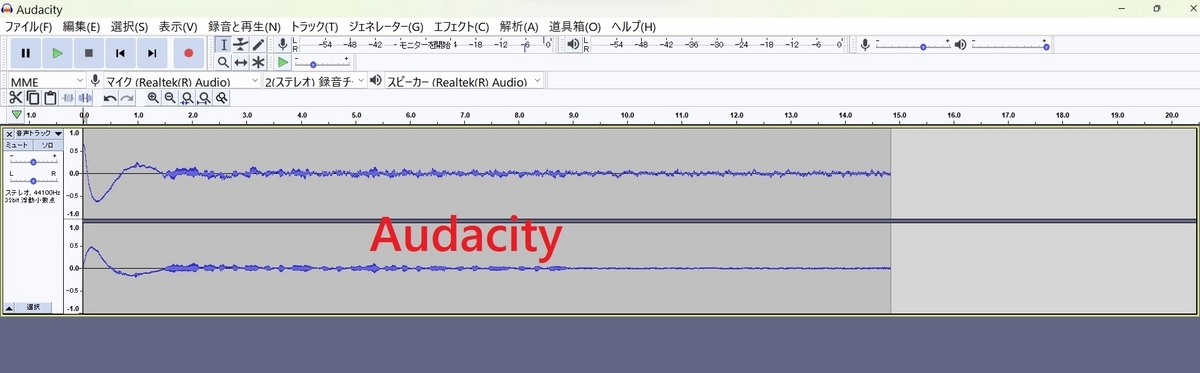Open the トラック(T) menu
This screenshot has height=373, width=1200.
(x=314, y=26)
